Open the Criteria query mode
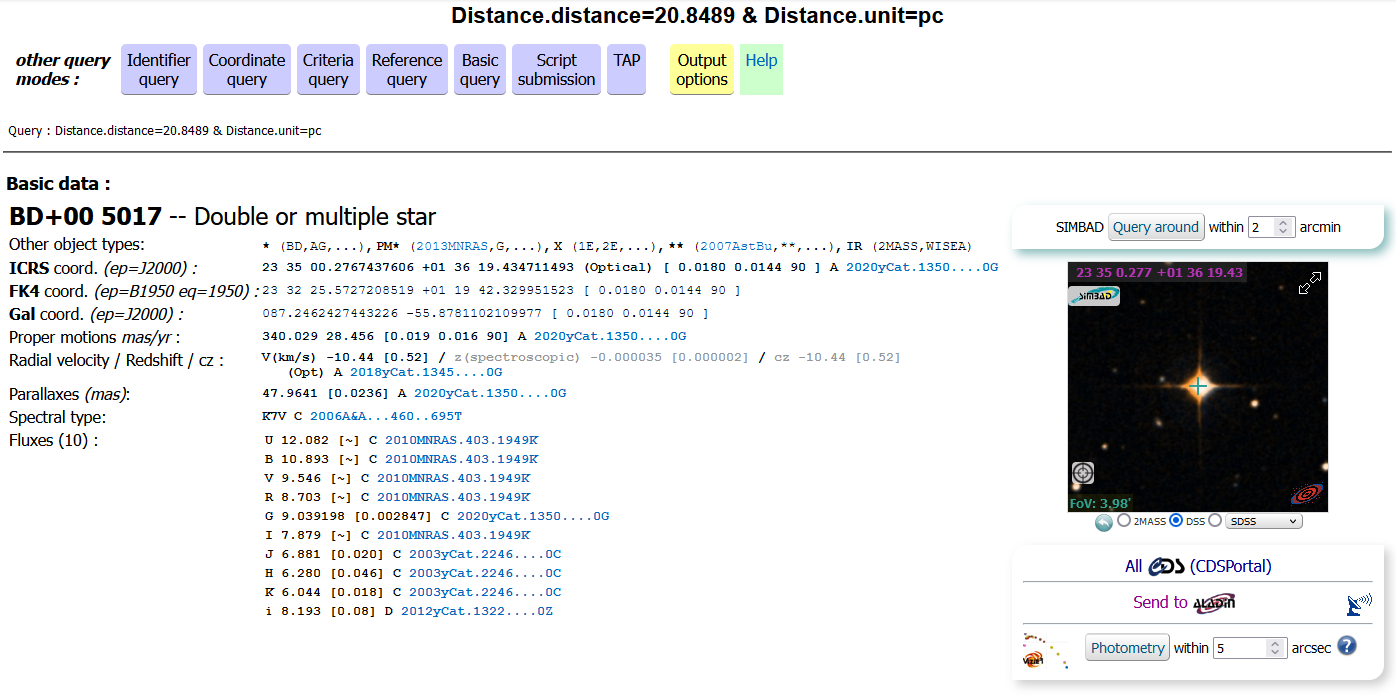The height and width of the screenshot is (696, 1396). pos(328,70)
